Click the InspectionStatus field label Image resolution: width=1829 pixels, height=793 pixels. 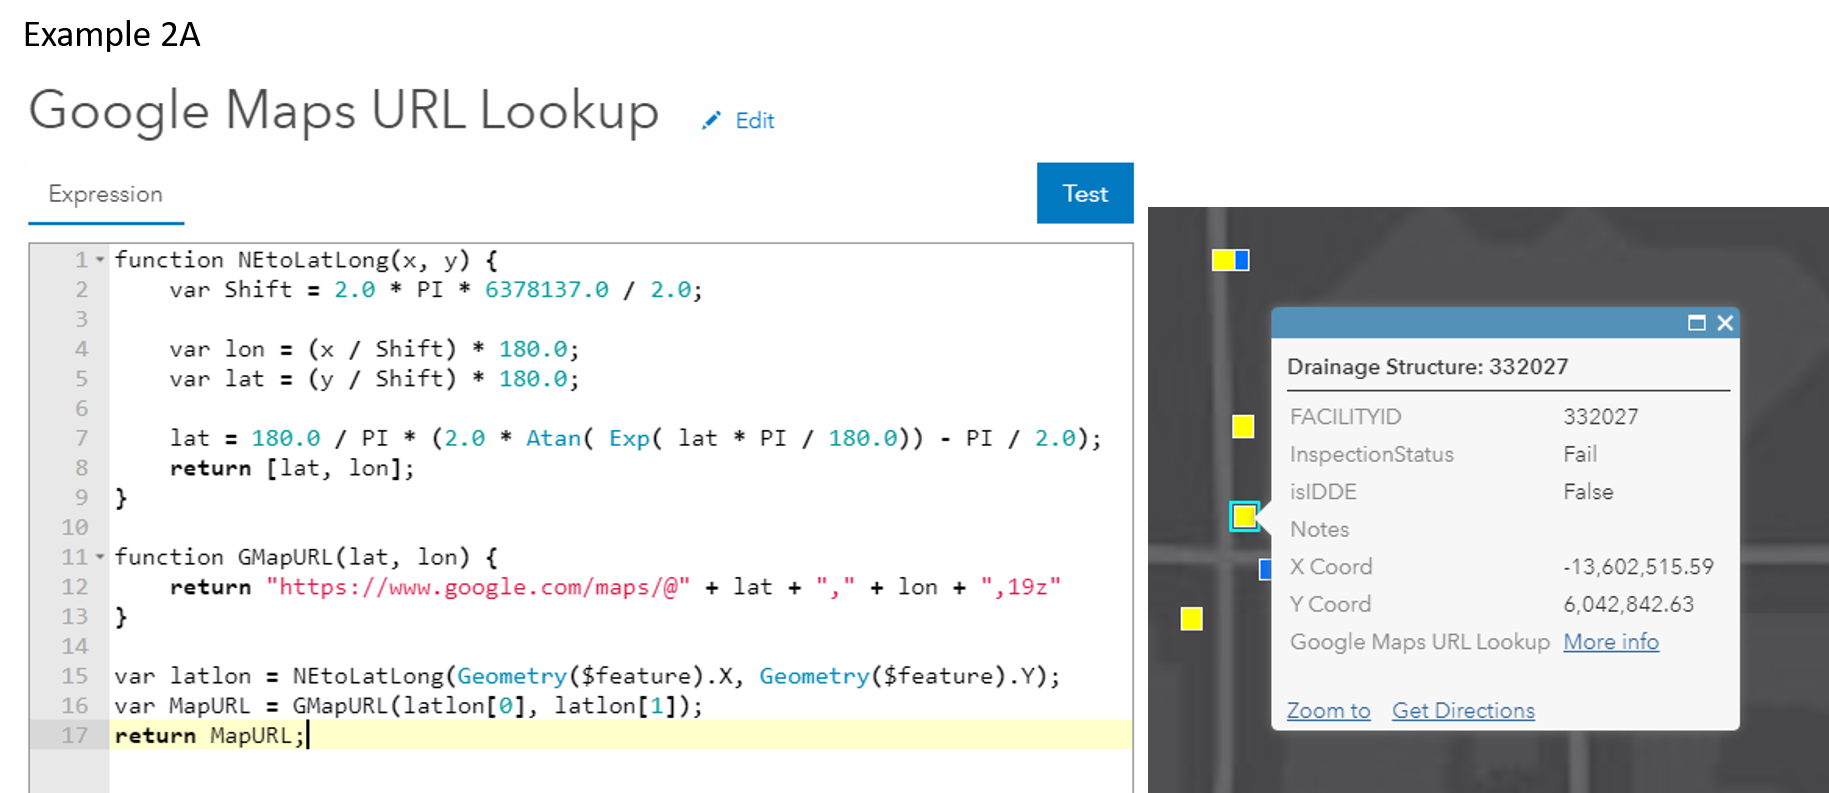[x=1371, y=455]
